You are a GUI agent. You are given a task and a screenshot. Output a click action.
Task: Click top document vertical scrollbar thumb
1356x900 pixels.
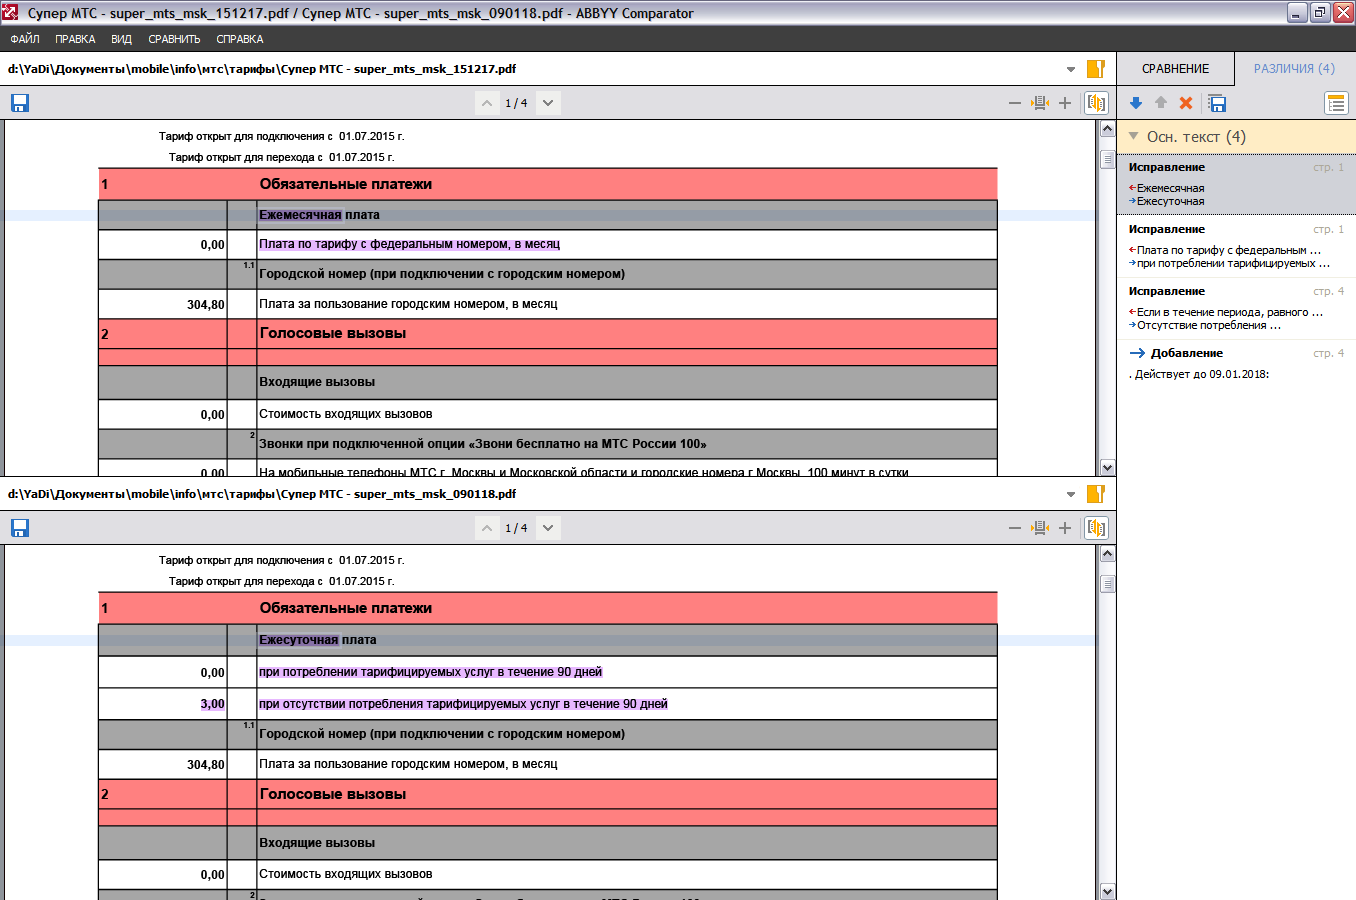[1107, 159]
